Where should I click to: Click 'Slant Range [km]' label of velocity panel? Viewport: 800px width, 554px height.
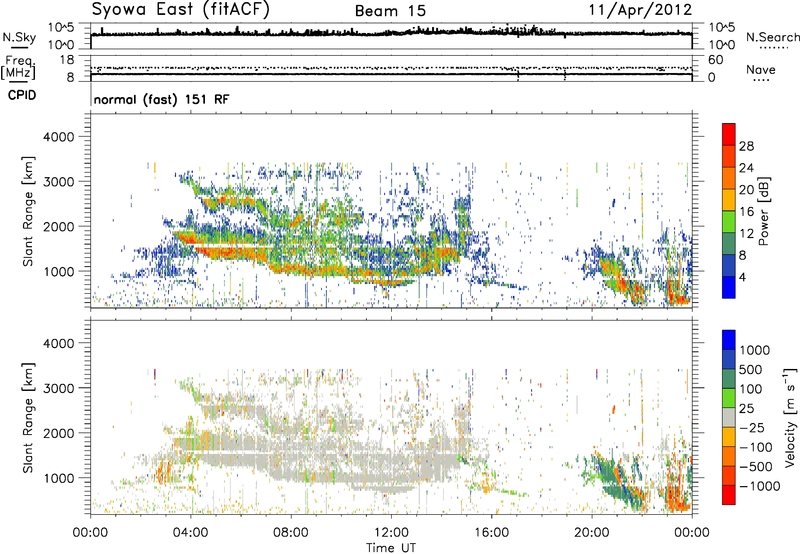tap(28, 418)
